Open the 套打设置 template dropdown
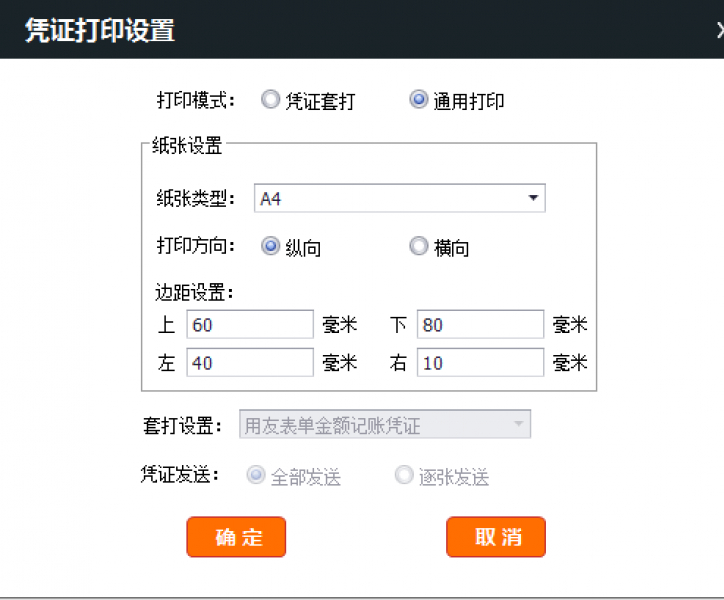The image size is (724, 600). [x=385, y=425]
